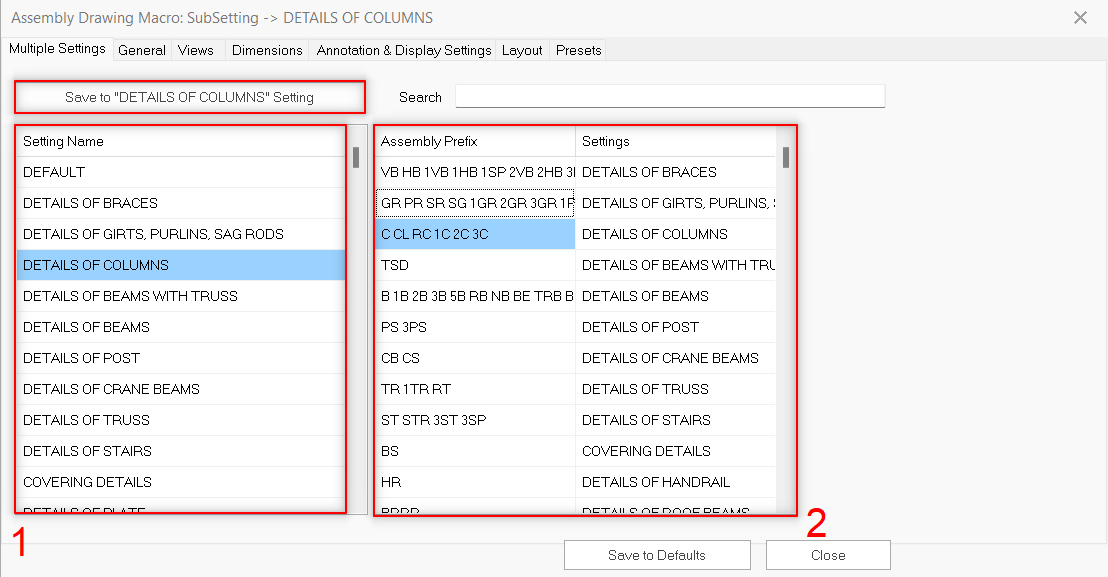
Task: Go to the Dimensions tab
Action: [x=267, y=50]
